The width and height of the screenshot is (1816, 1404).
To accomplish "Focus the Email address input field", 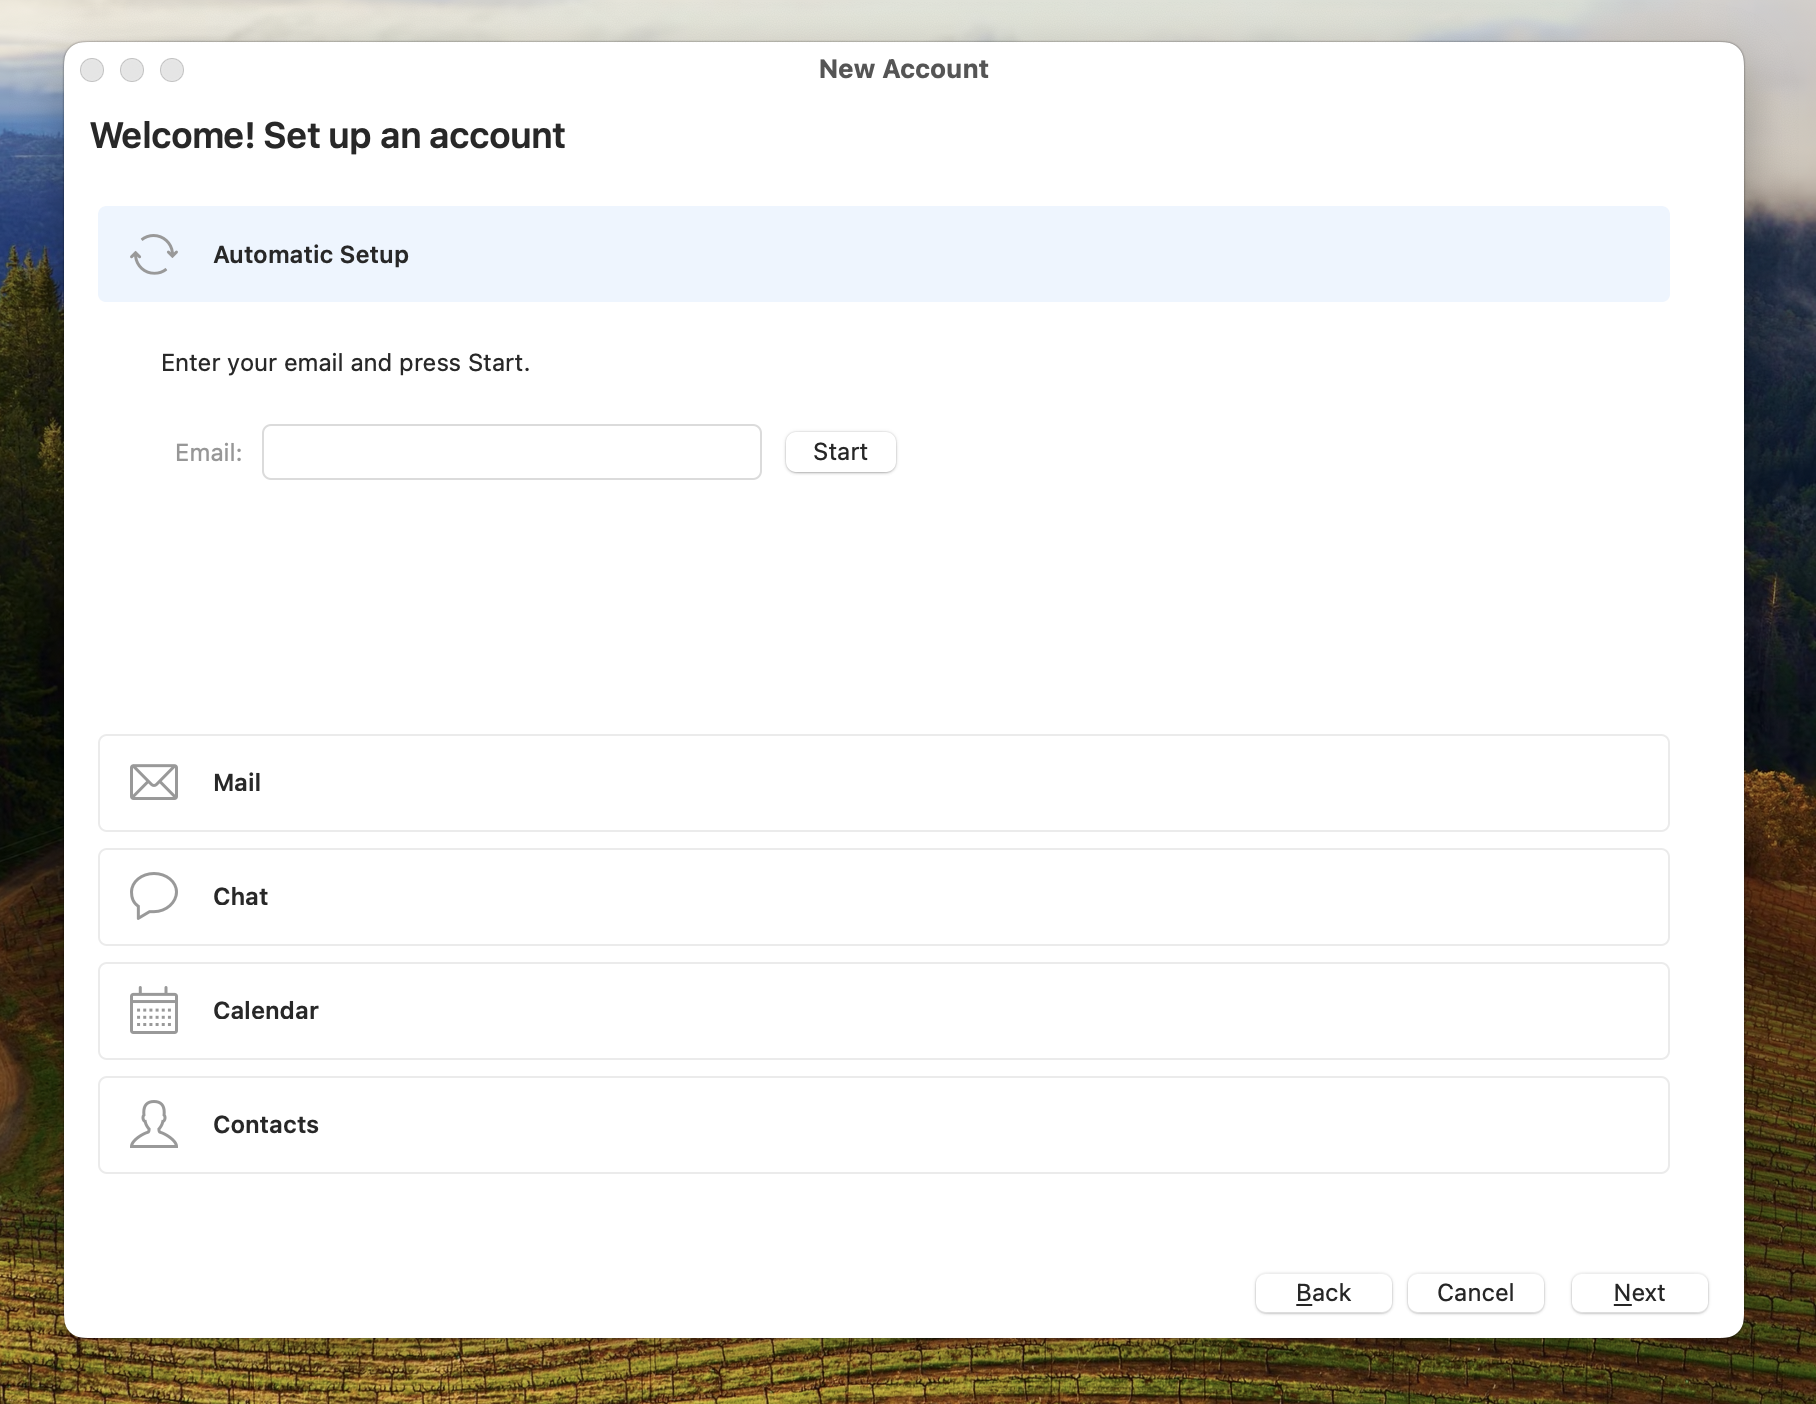I will pyautogui.click(x=511, y=452).
